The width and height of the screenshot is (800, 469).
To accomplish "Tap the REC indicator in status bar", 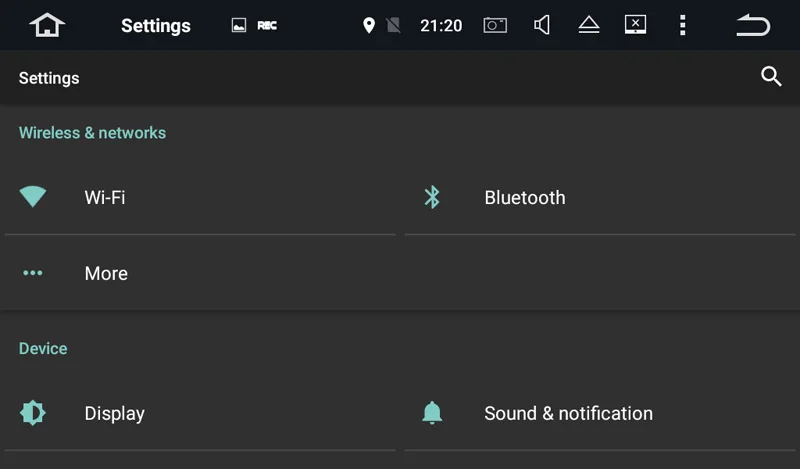I will pyautogui.click(x=267, y=26).
